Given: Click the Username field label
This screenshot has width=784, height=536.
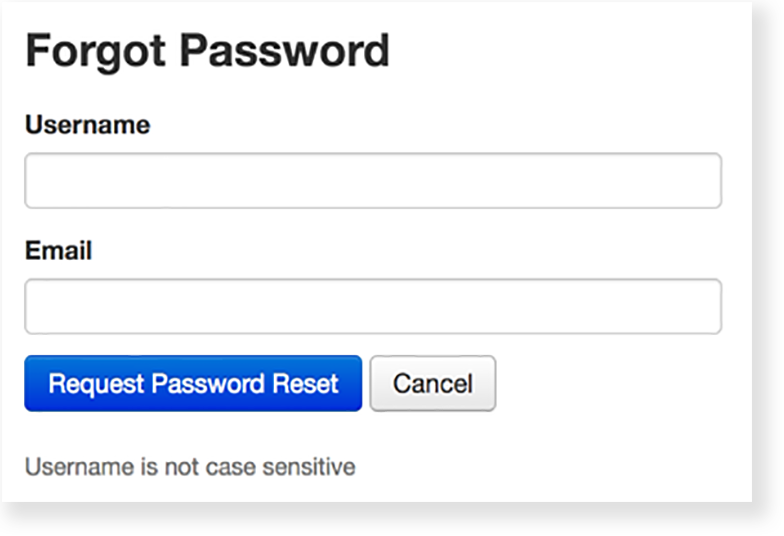Looking at the screenshot, I should click(87, 125).
